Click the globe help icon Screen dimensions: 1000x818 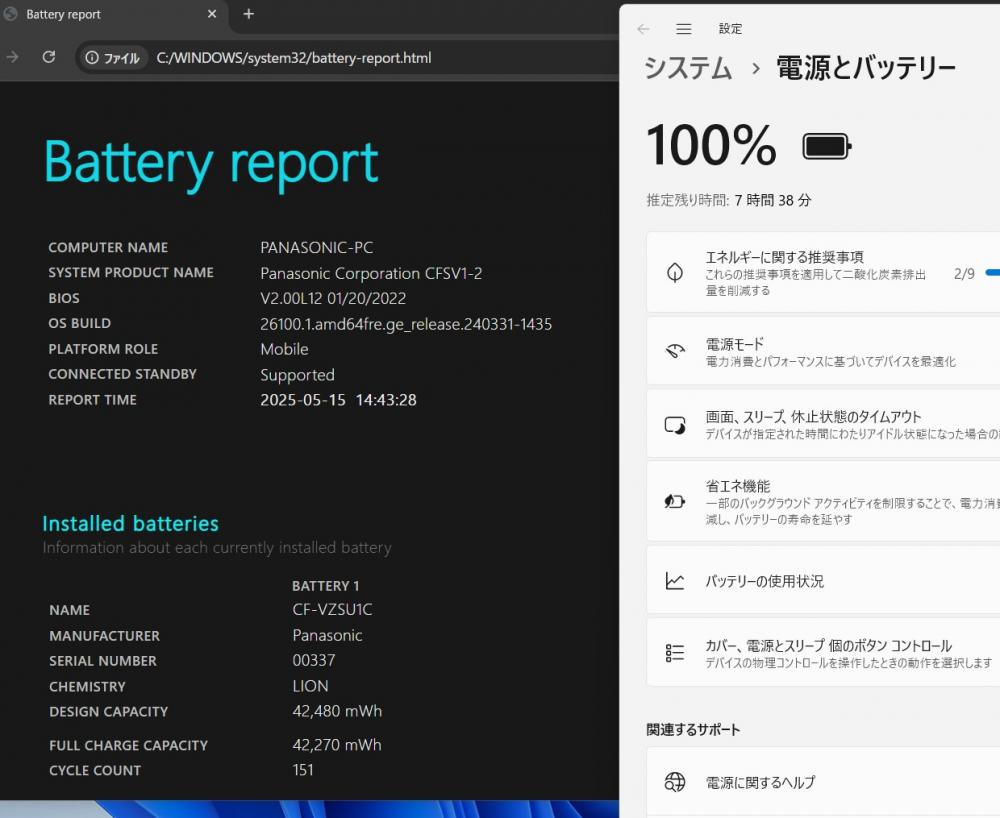(x=675, y=782)
